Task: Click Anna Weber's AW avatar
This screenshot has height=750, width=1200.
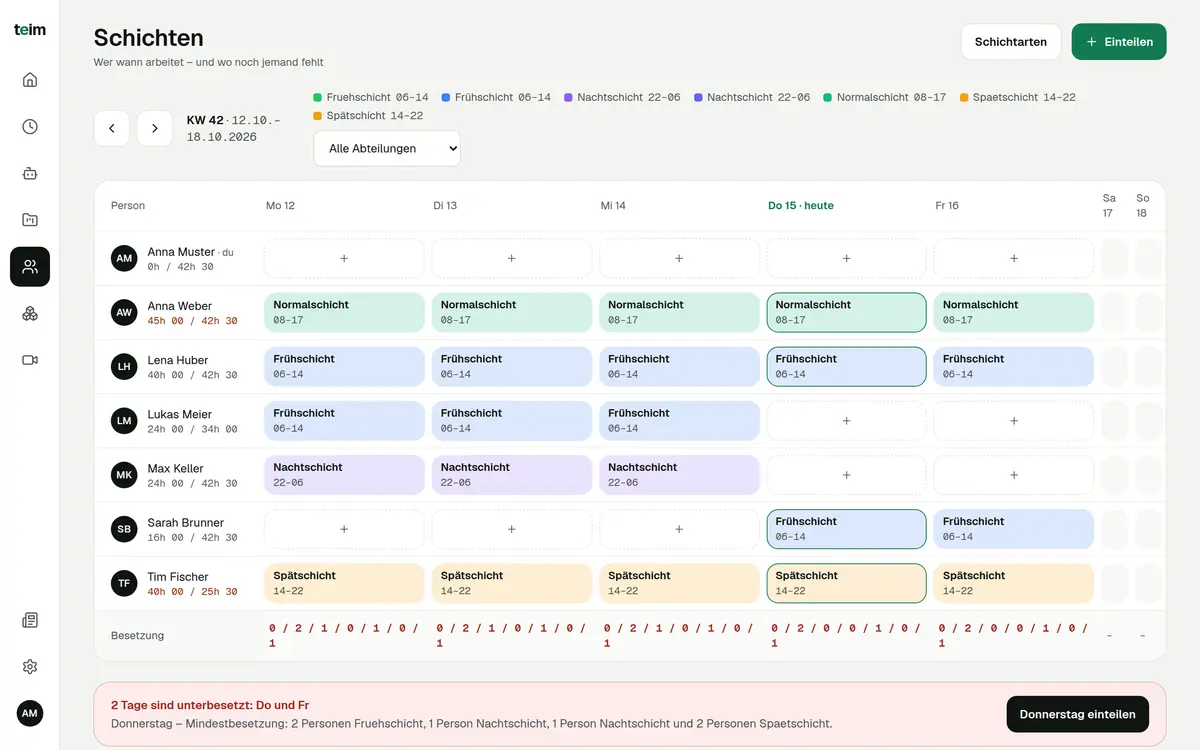Action: click(x=124, y=312)
